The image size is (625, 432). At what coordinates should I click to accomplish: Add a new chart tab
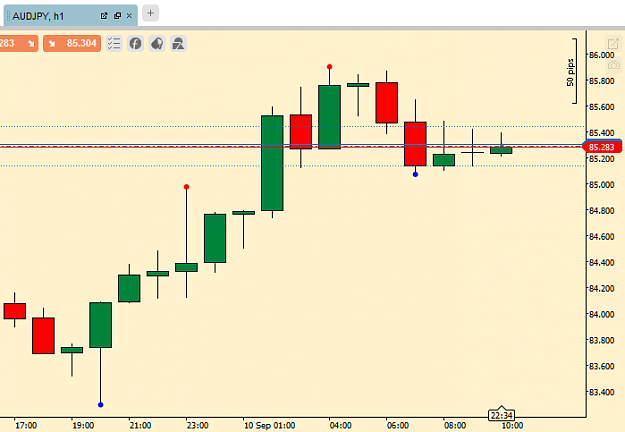pyautogui.click(x=150, y=13)
